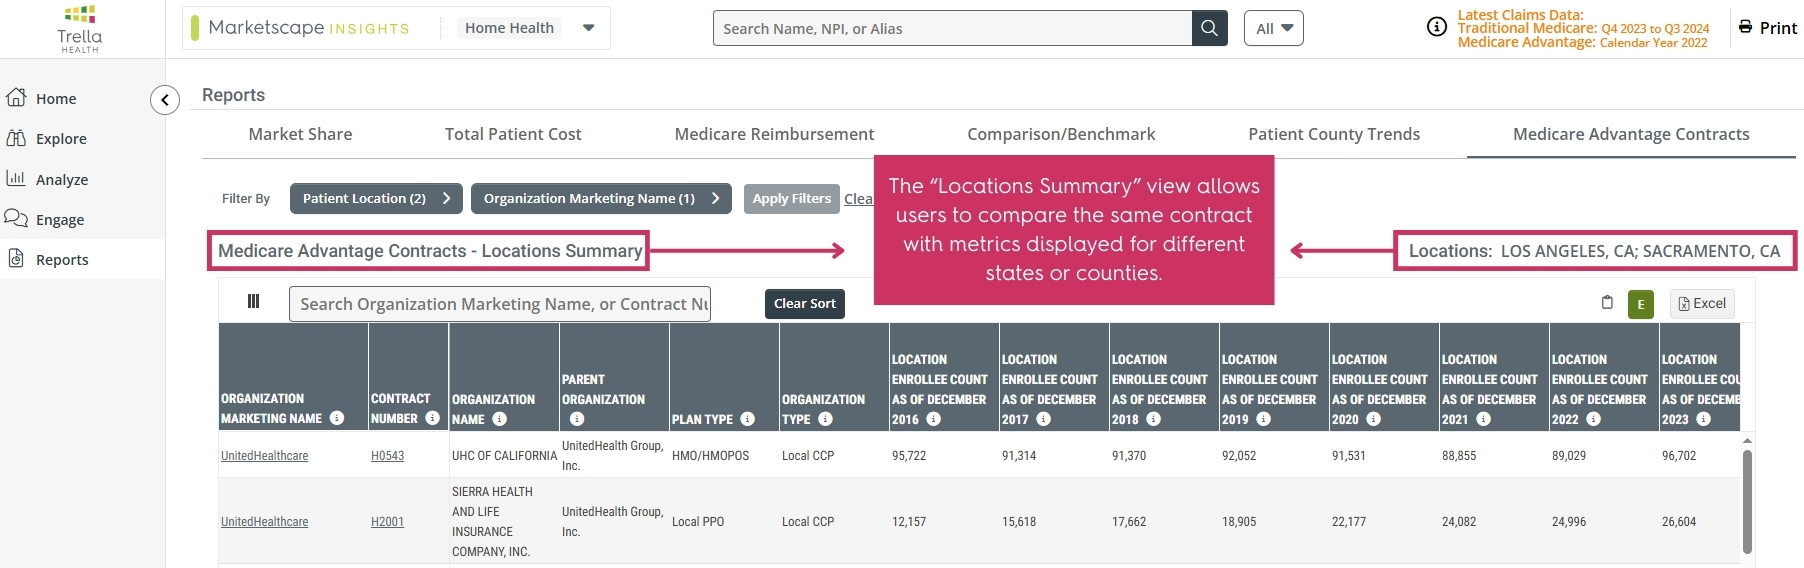Open the All search scope dropdown
This screenshot has height=568, width=1804.
coord(1273,28)
